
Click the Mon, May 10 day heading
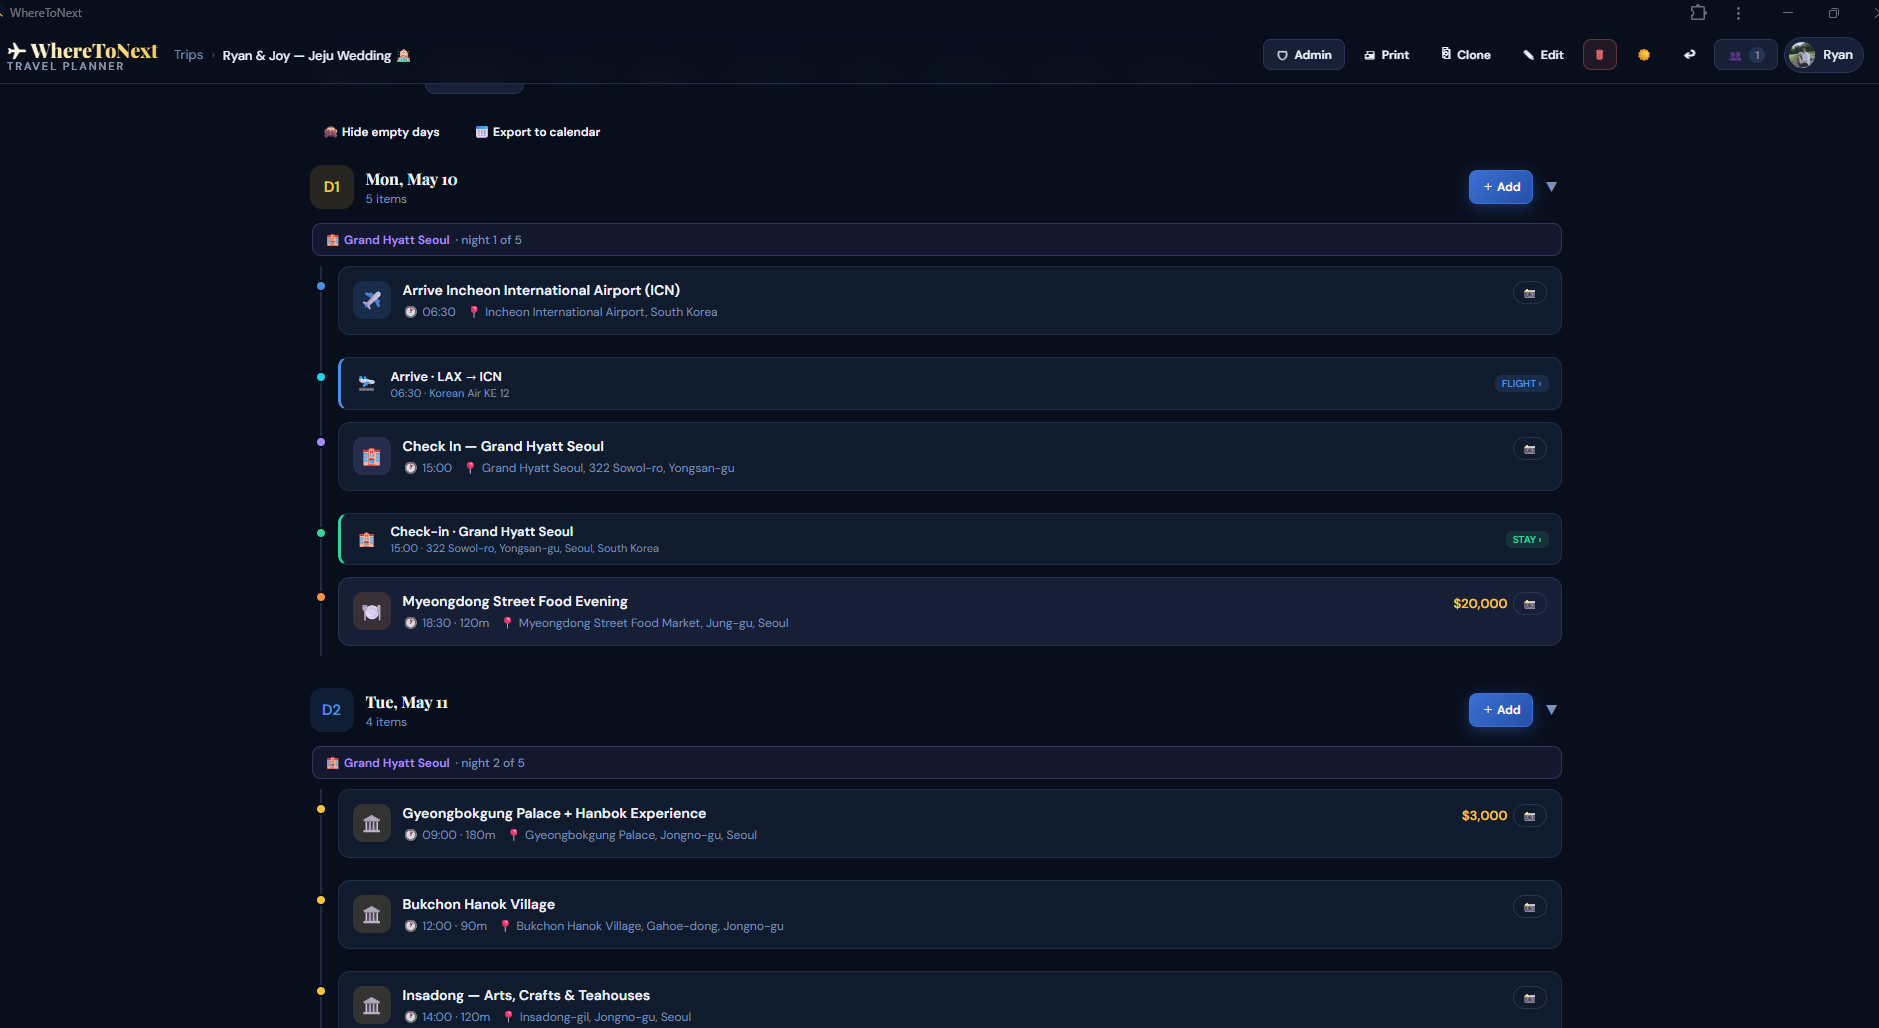(411, 180)
